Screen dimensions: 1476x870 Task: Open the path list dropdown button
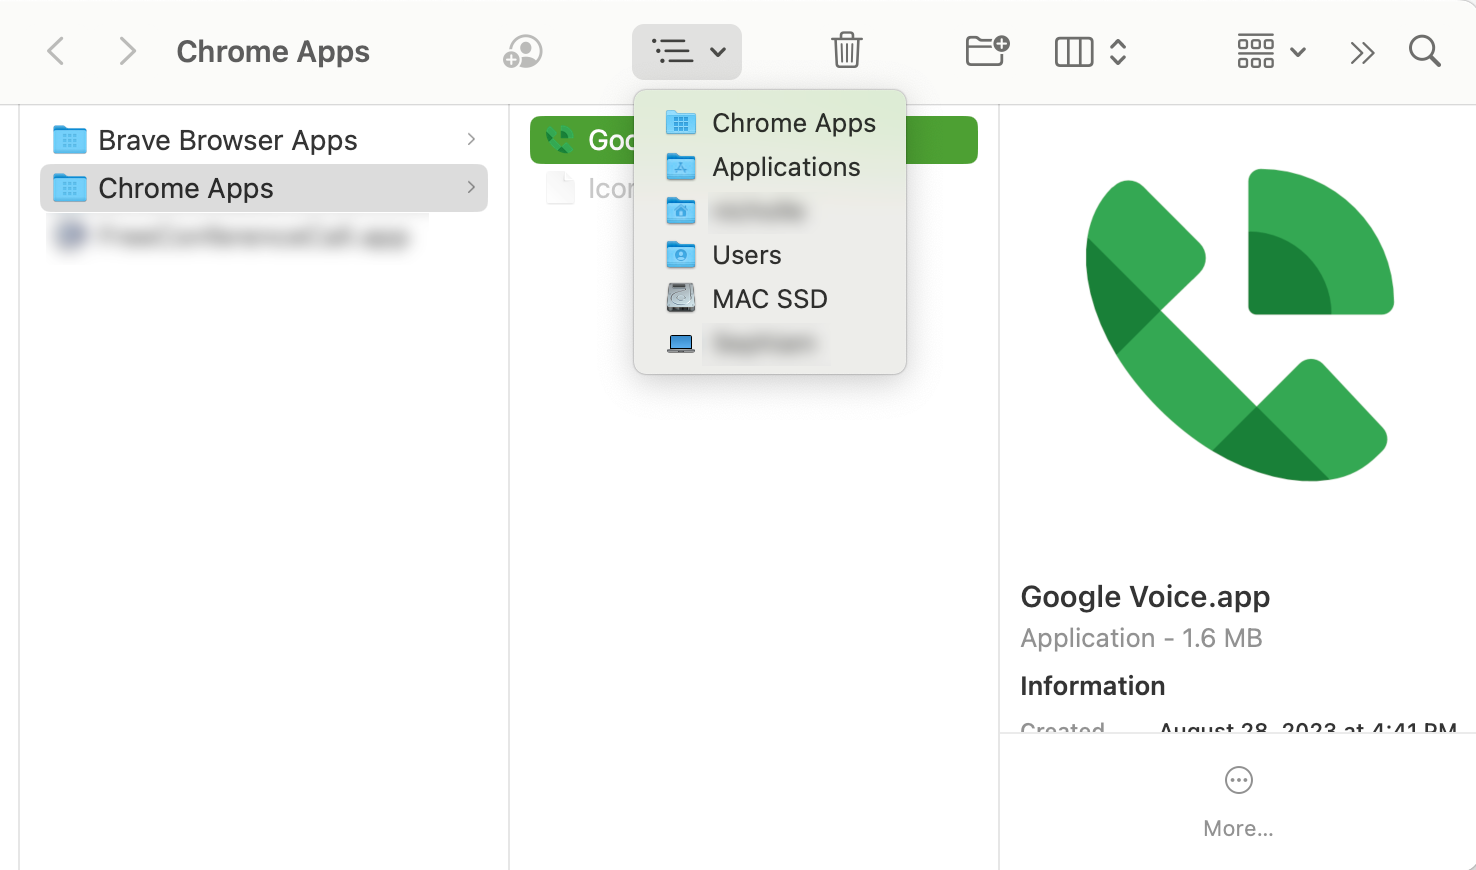(x=687, y=51)
